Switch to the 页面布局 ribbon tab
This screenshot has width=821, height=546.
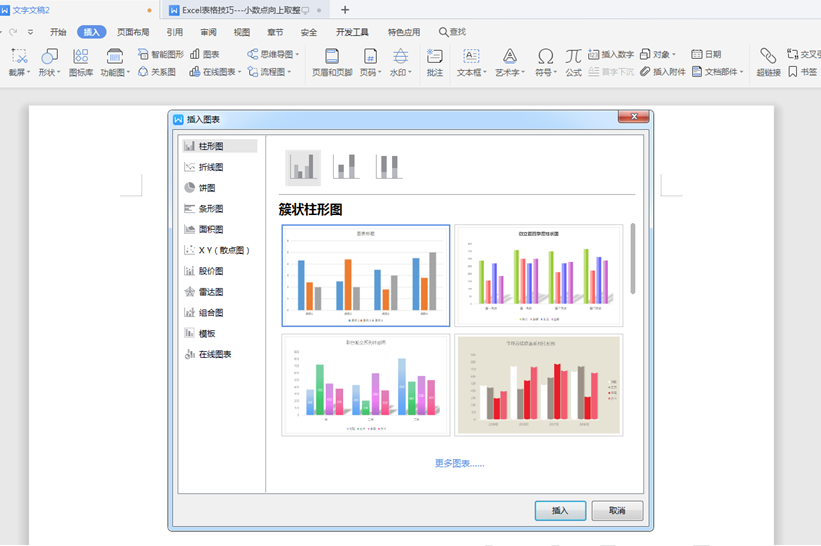tap(133, 32)
